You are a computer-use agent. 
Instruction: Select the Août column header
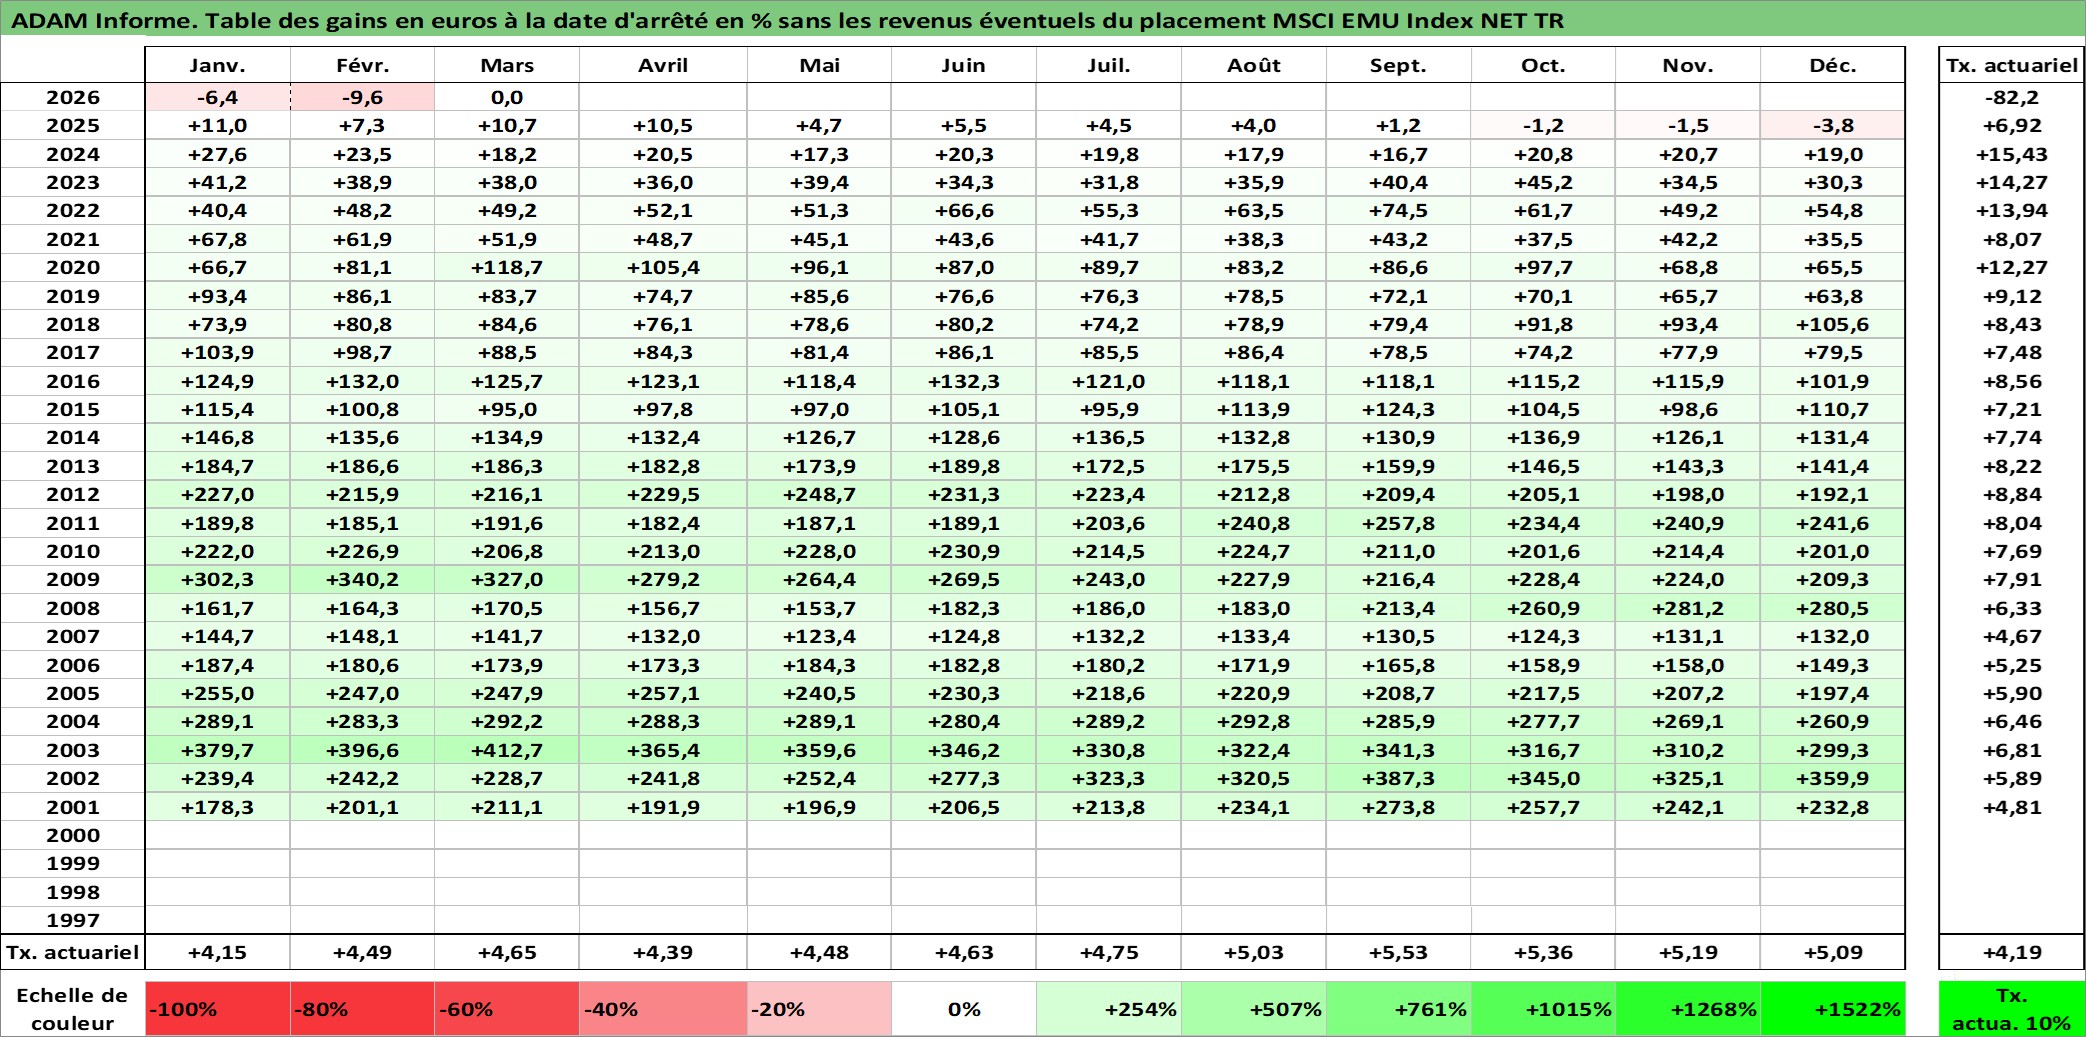[x=1254, y=65]
